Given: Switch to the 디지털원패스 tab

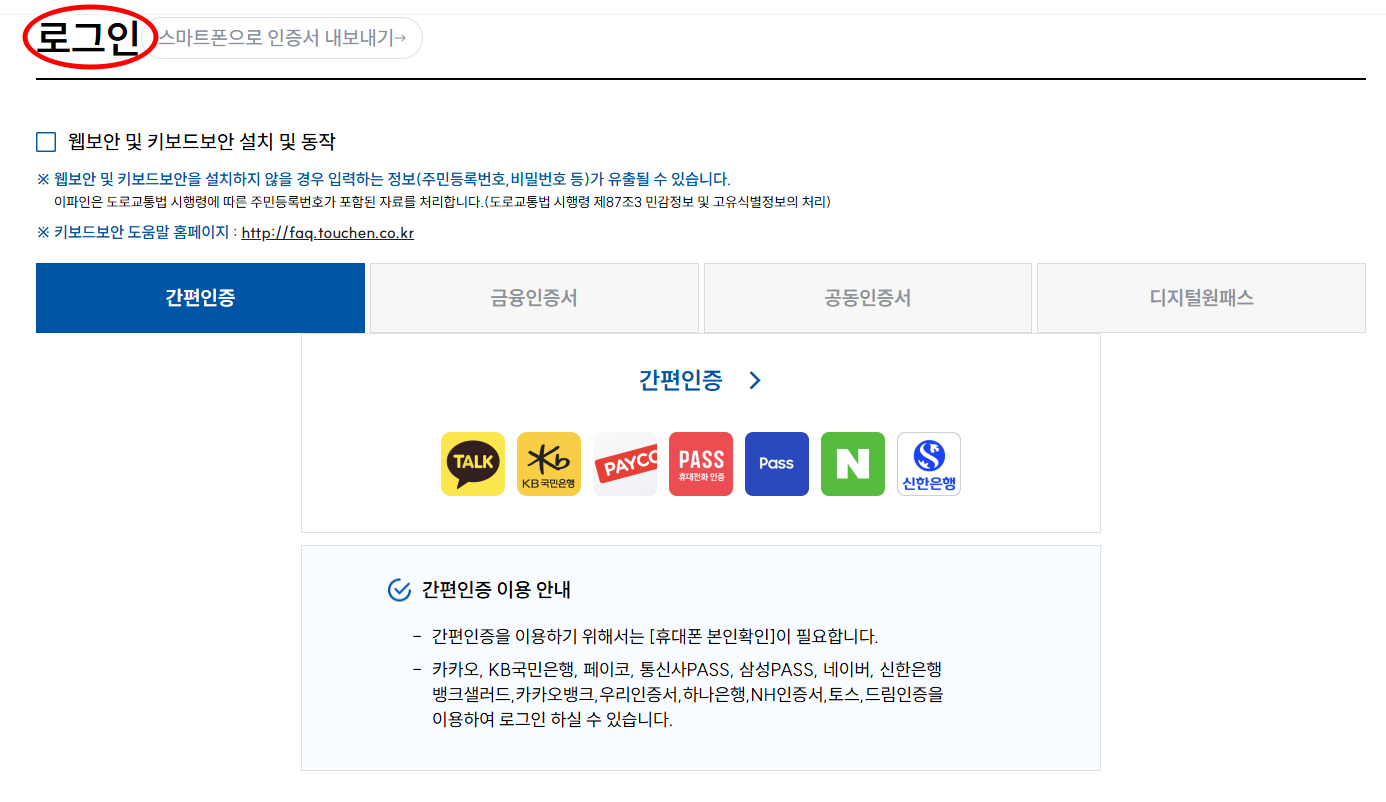Looking at the screenshot, I should click(1200, 297).
